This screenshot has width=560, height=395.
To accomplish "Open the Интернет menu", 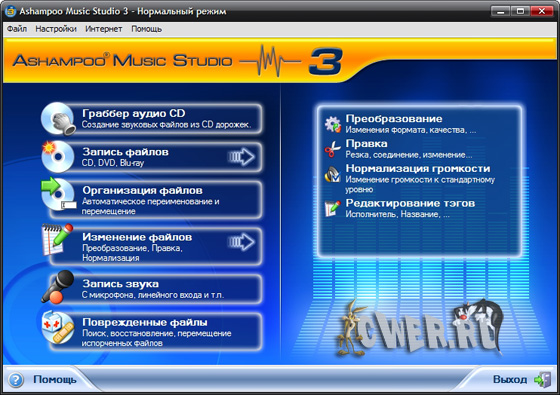I will point(104,29).
